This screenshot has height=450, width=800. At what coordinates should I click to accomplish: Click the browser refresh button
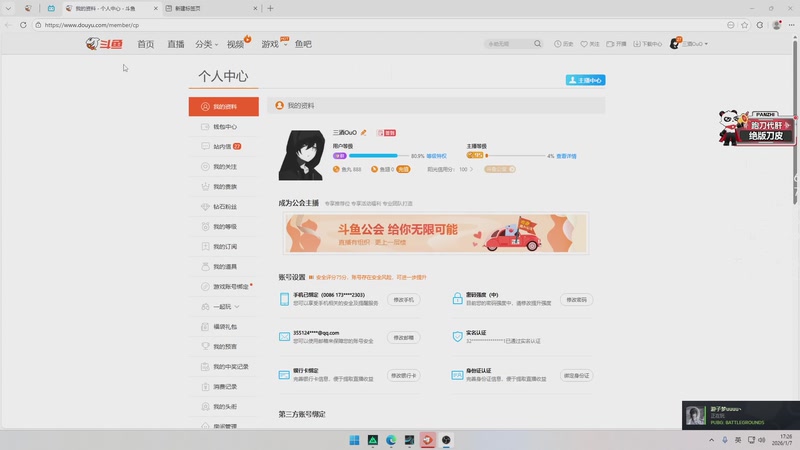click(23, 24)
